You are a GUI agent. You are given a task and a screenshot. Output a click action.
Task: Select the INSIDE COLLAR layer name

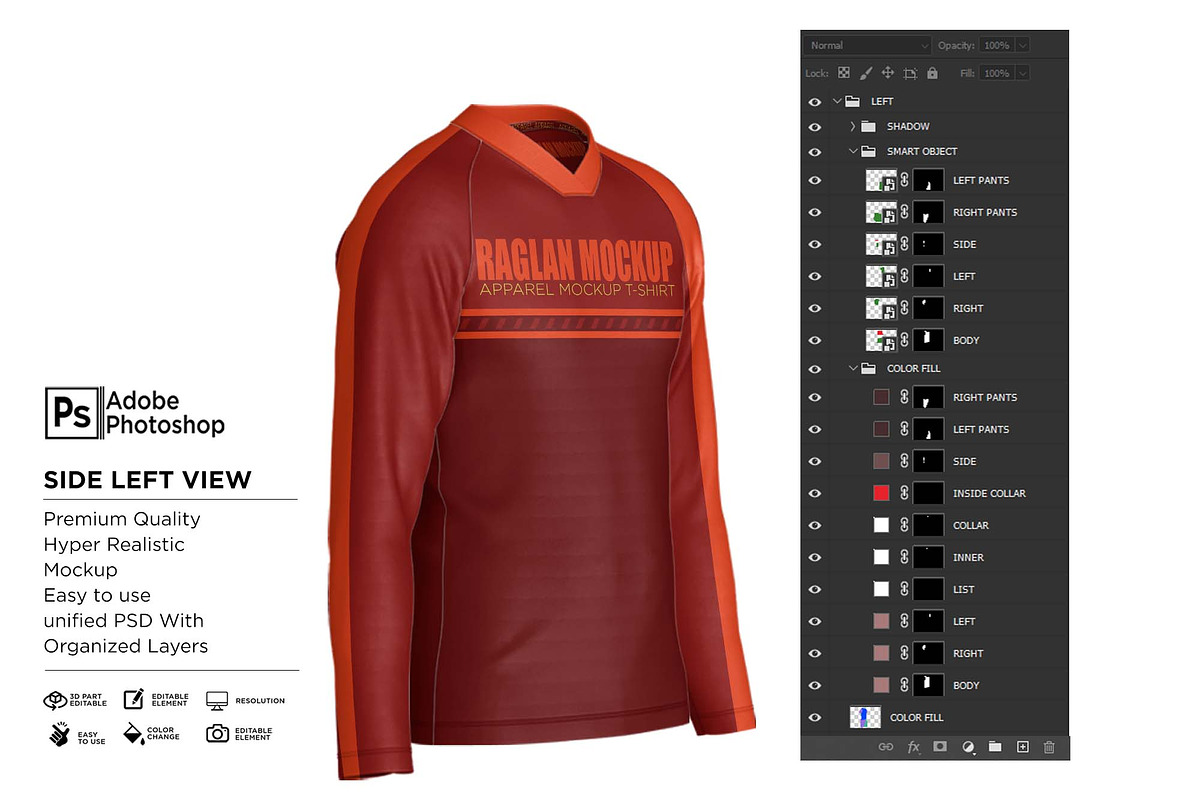coord(989,493)
